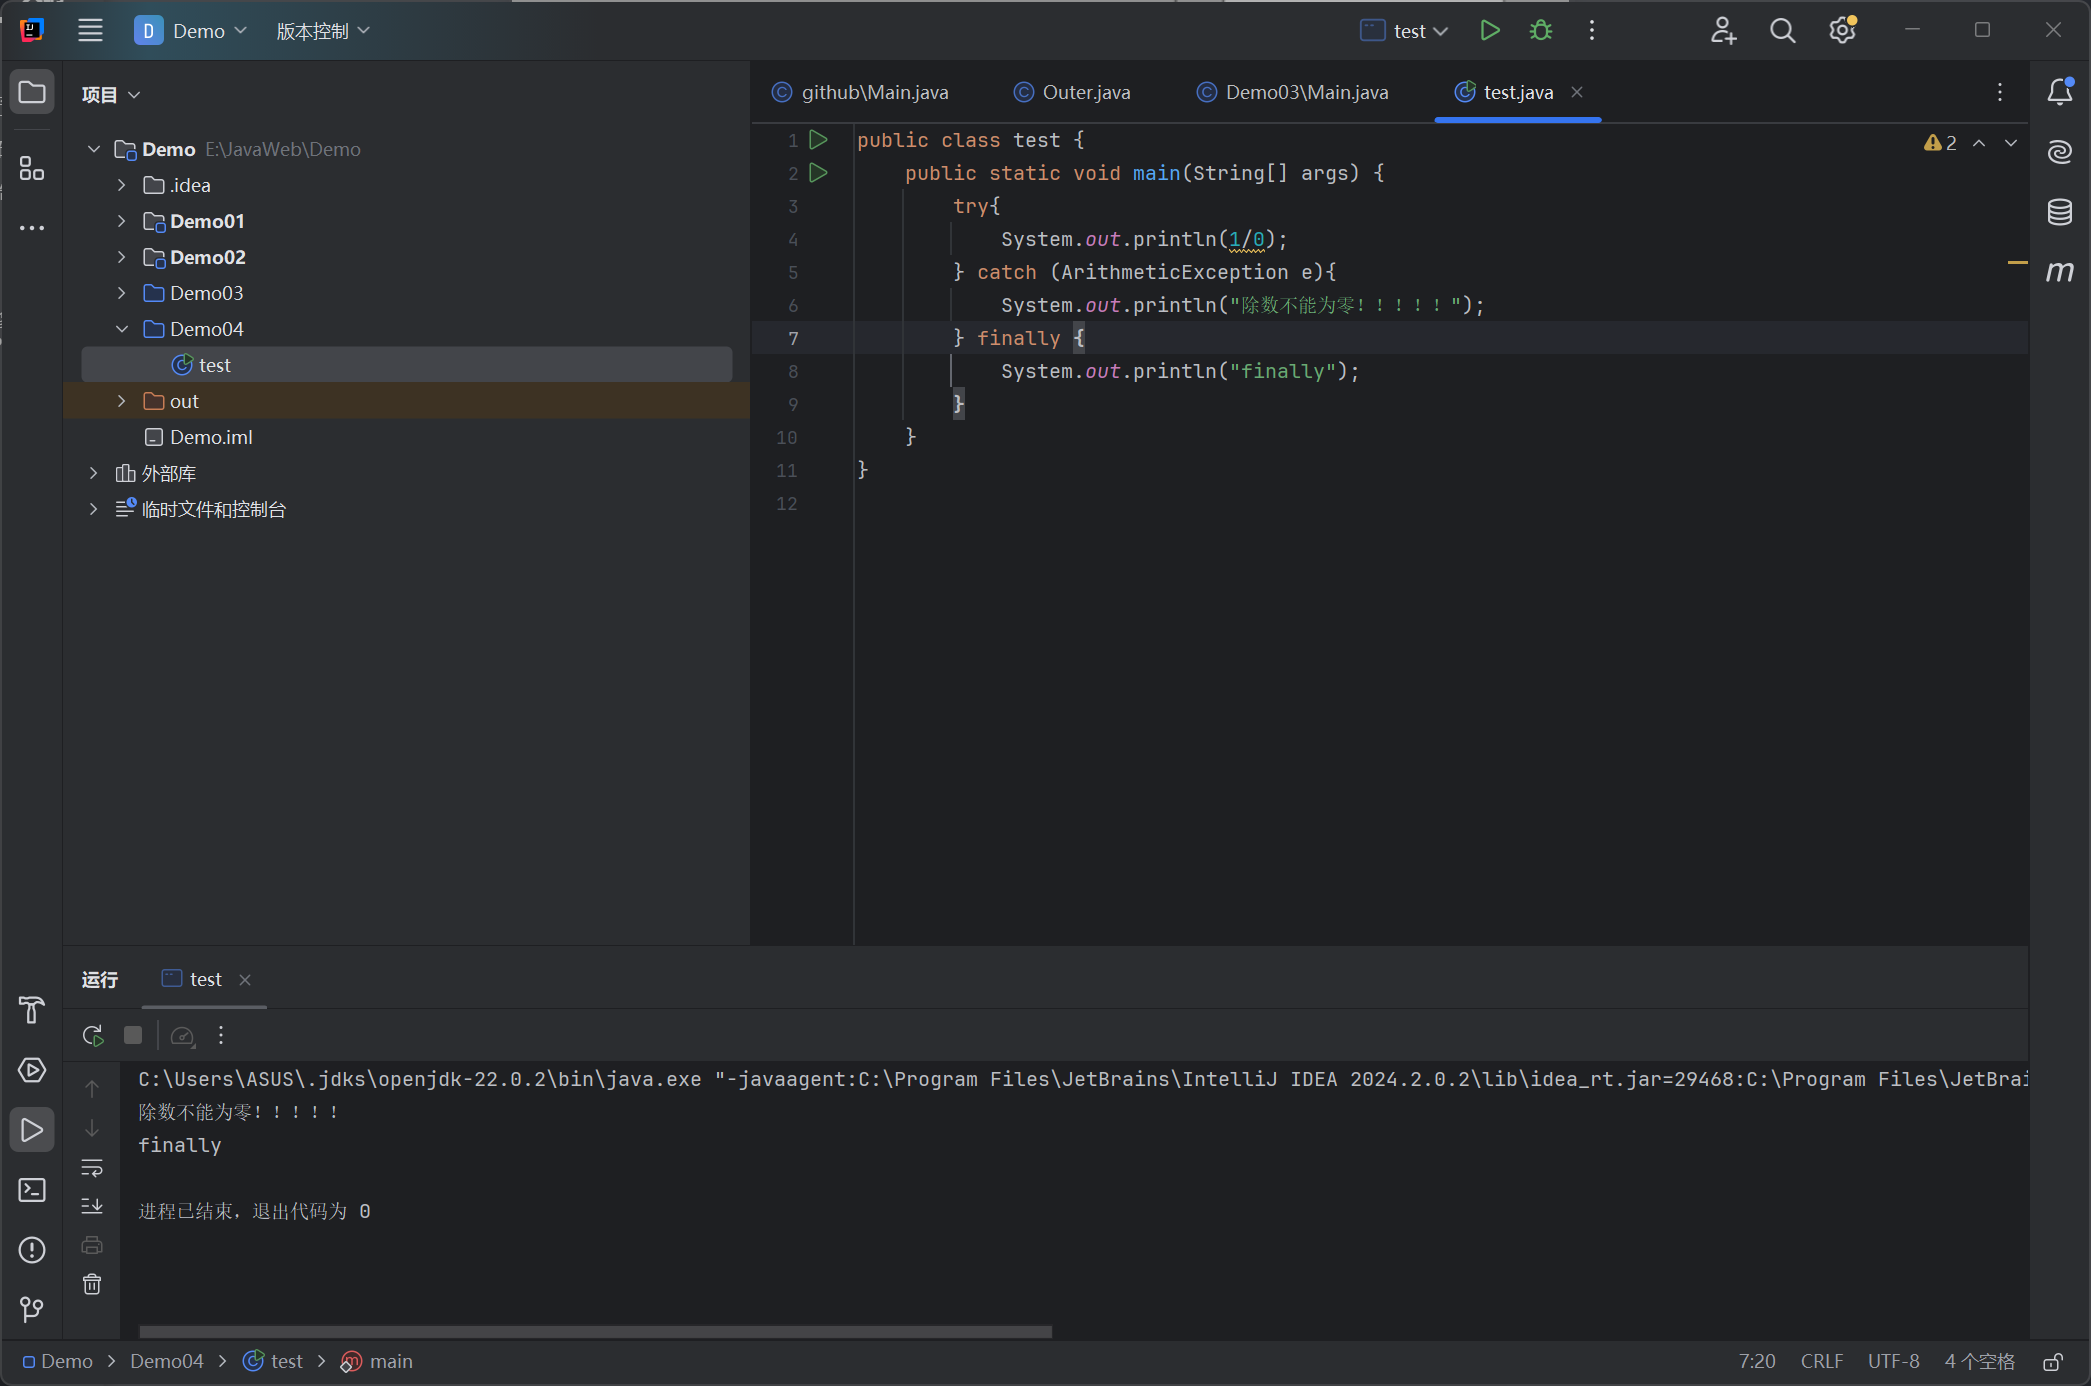This screenshot has height=1386, width=2091.
Task: Toggle scroll to end in console
Action: pyautogui.click(x=92, y=1206)
